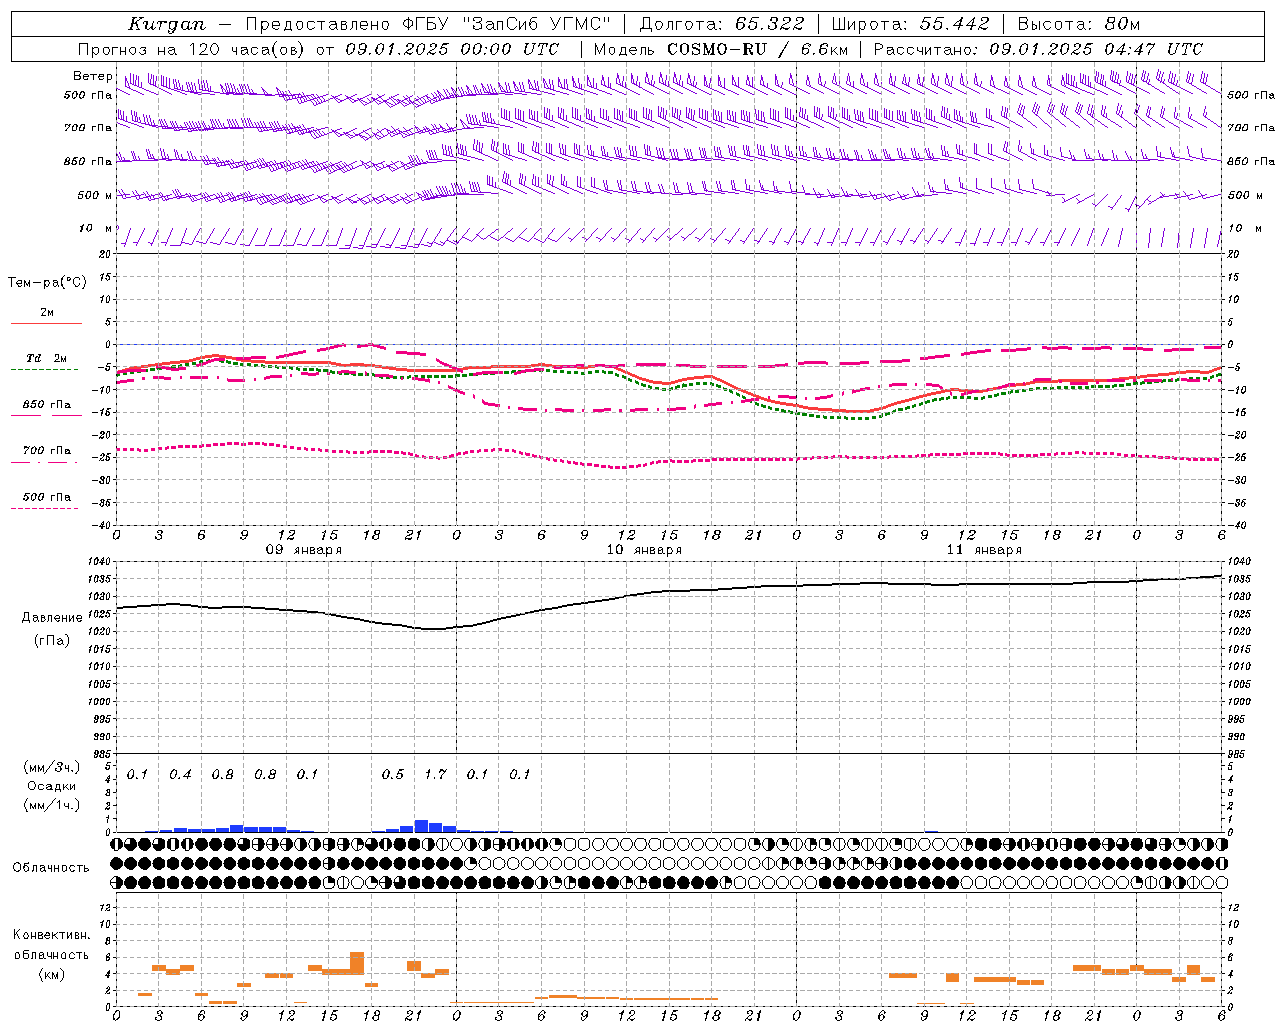The image size is (1280, 1024).
Task: Click the "COSMO-RU" model name
Action: point(717,49)
